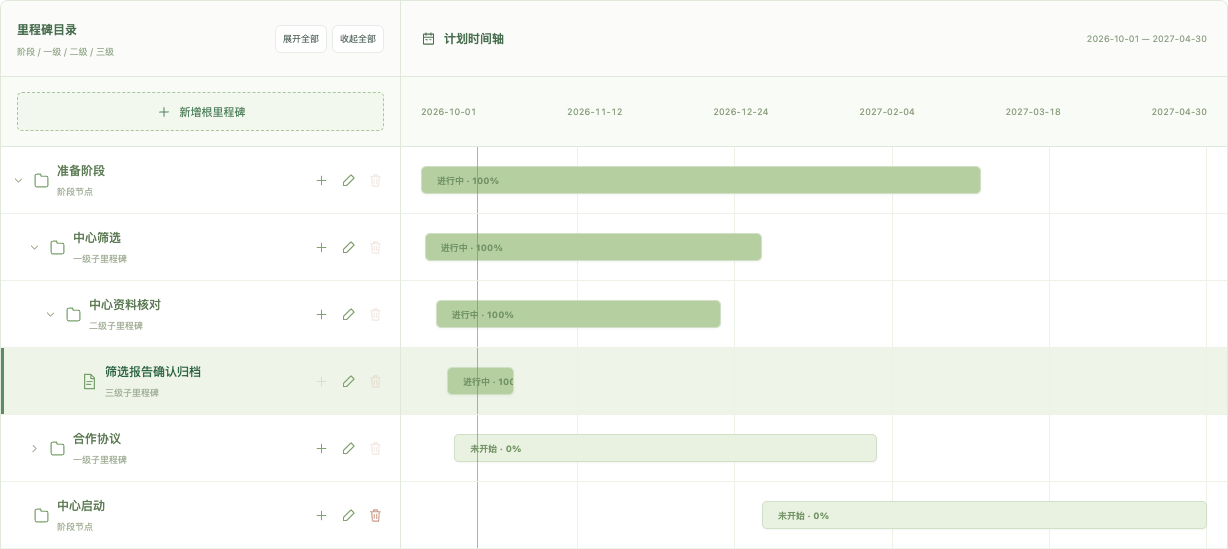Select the 筛选报告确认归档 tree row
This screenshot has height=549, width=1228.
point(200,382)
